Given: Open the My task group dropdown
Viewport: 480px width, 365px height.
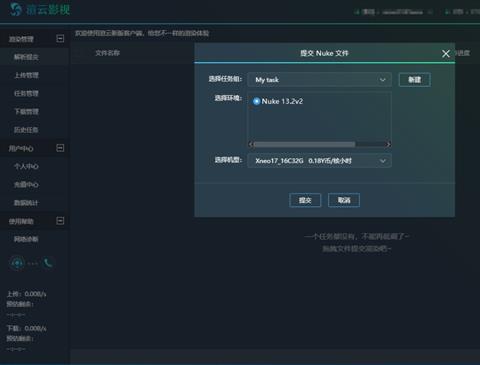Looking at the screenshot, I should pos(319,80).
